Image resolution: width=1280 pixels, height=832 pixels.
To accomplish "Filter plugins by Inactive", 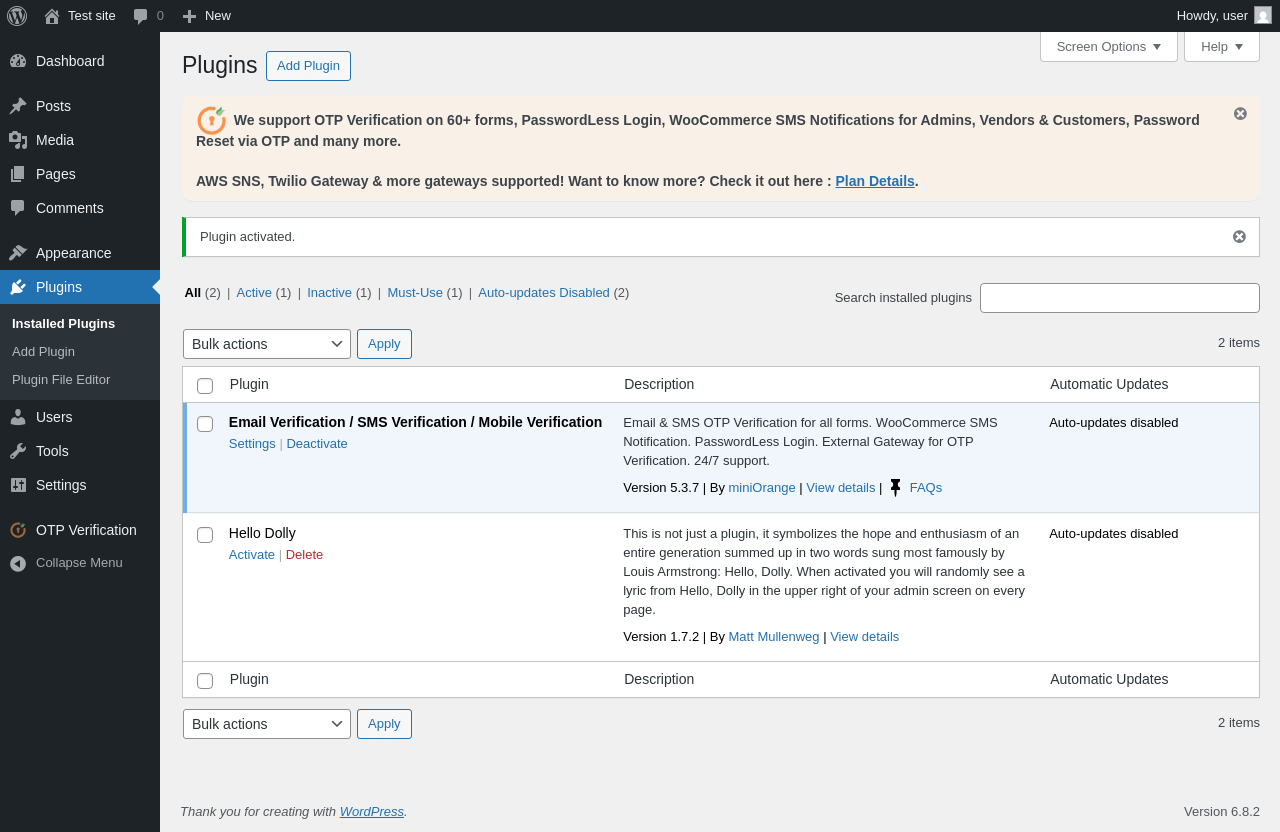I will [x=329, y=293].
